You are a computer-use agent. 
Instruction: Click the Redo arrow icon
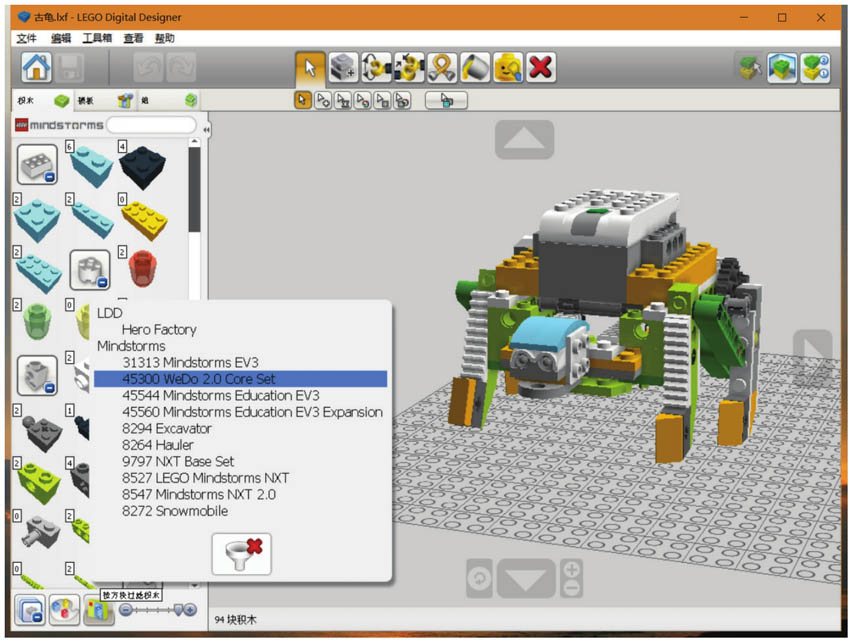tap(181, 68)
